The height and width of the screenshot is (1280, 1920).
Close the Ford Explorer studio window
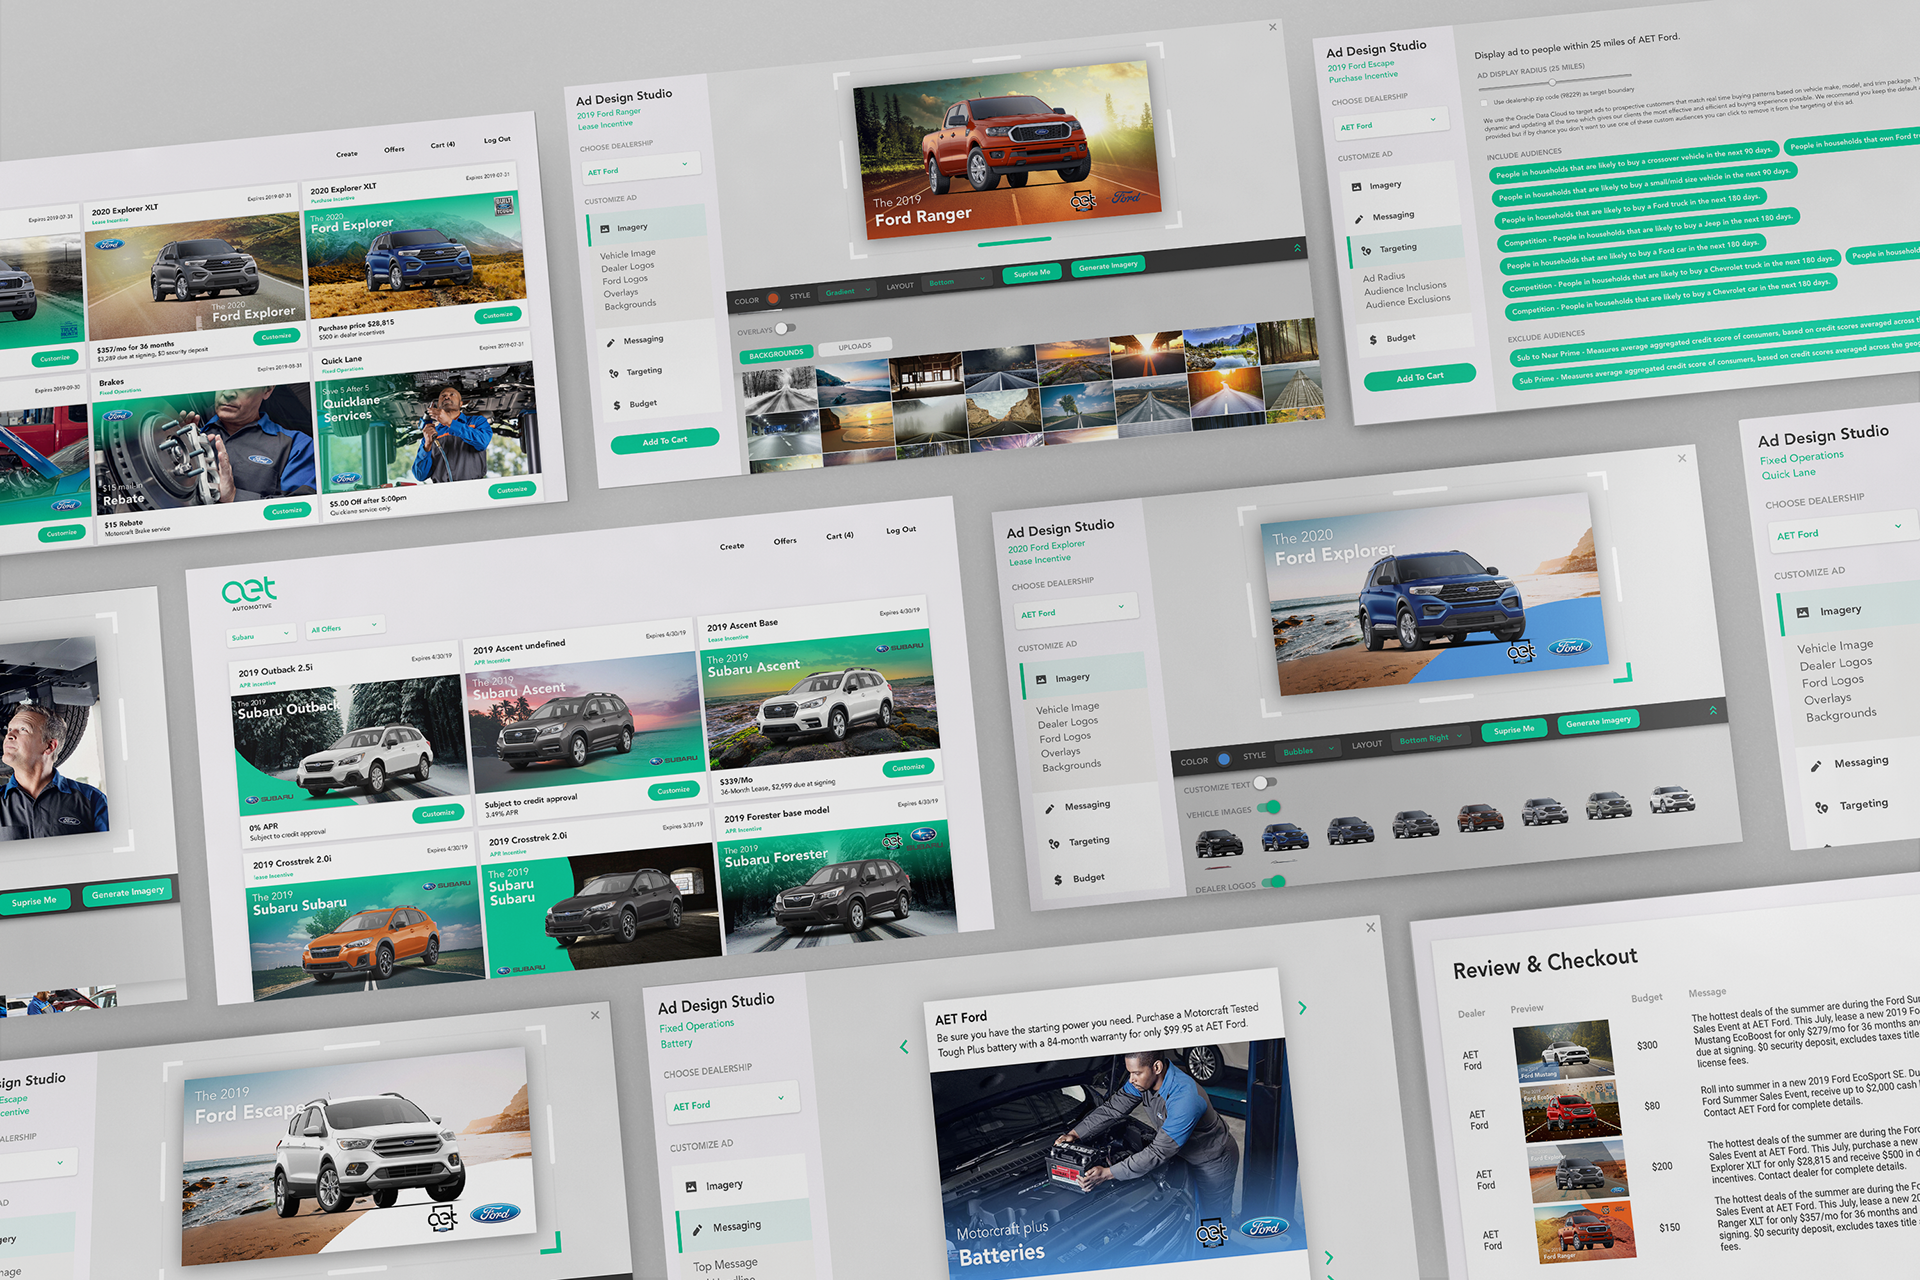click(1682, 458)
